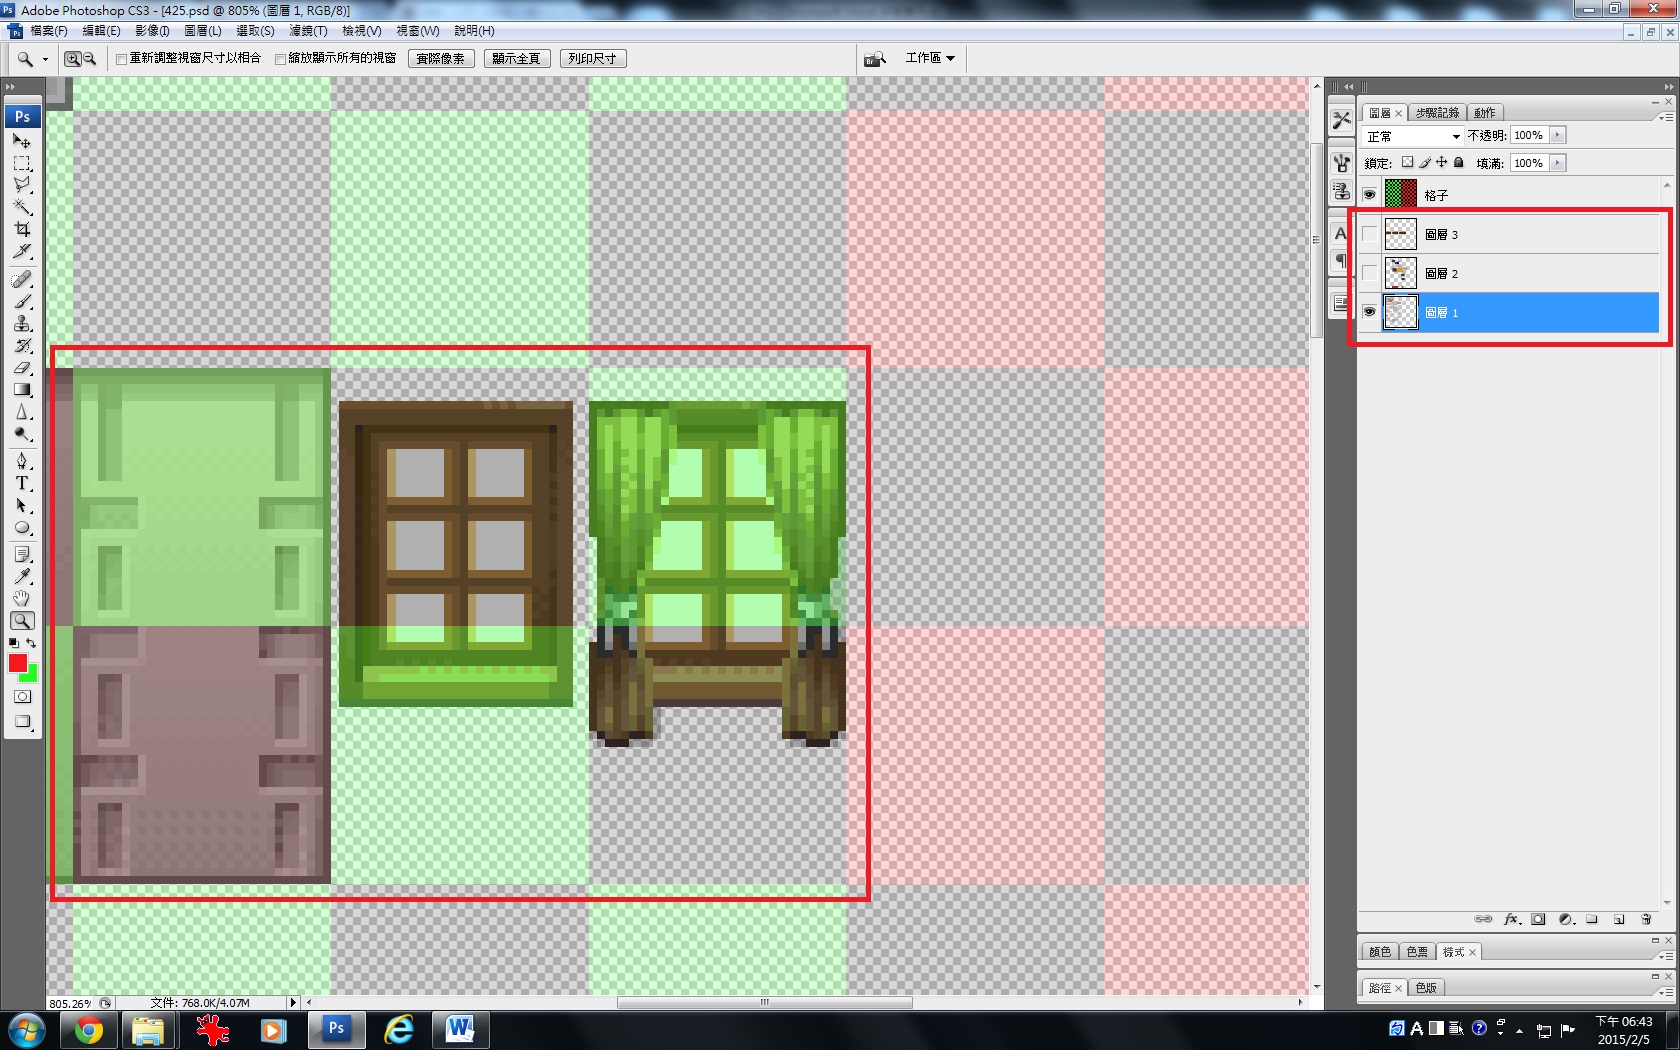Screen dimensions: 1680x1050
Task: Add layer style via fx icon
Action: (1512, 919)
